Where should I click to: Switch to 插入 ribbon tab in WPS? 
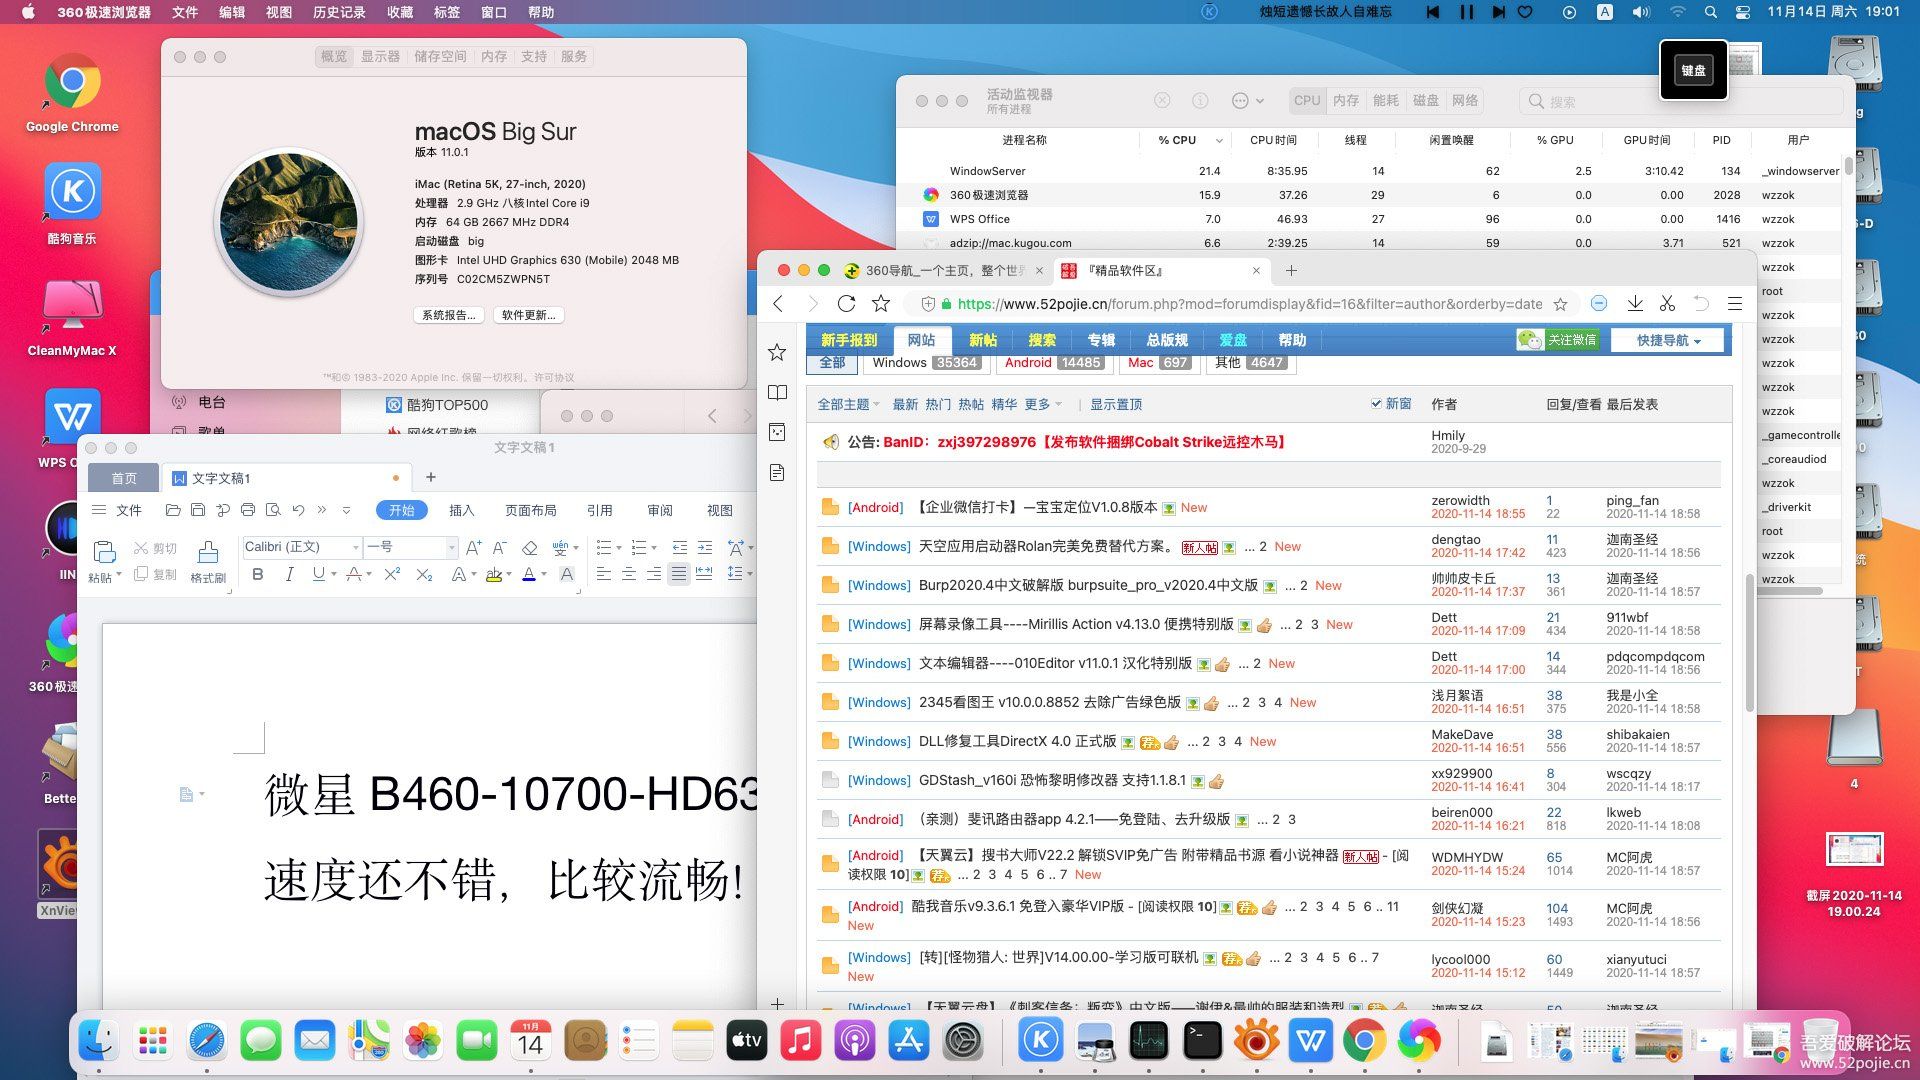pos(461,510)
